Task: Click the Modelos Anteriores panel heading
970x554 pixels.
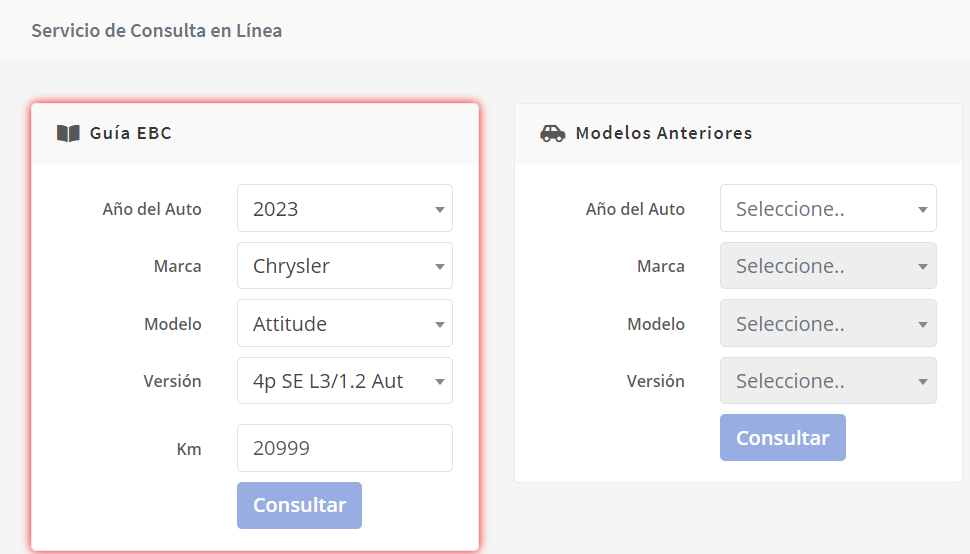Action: pyautogui.click(x=664, y=133)
